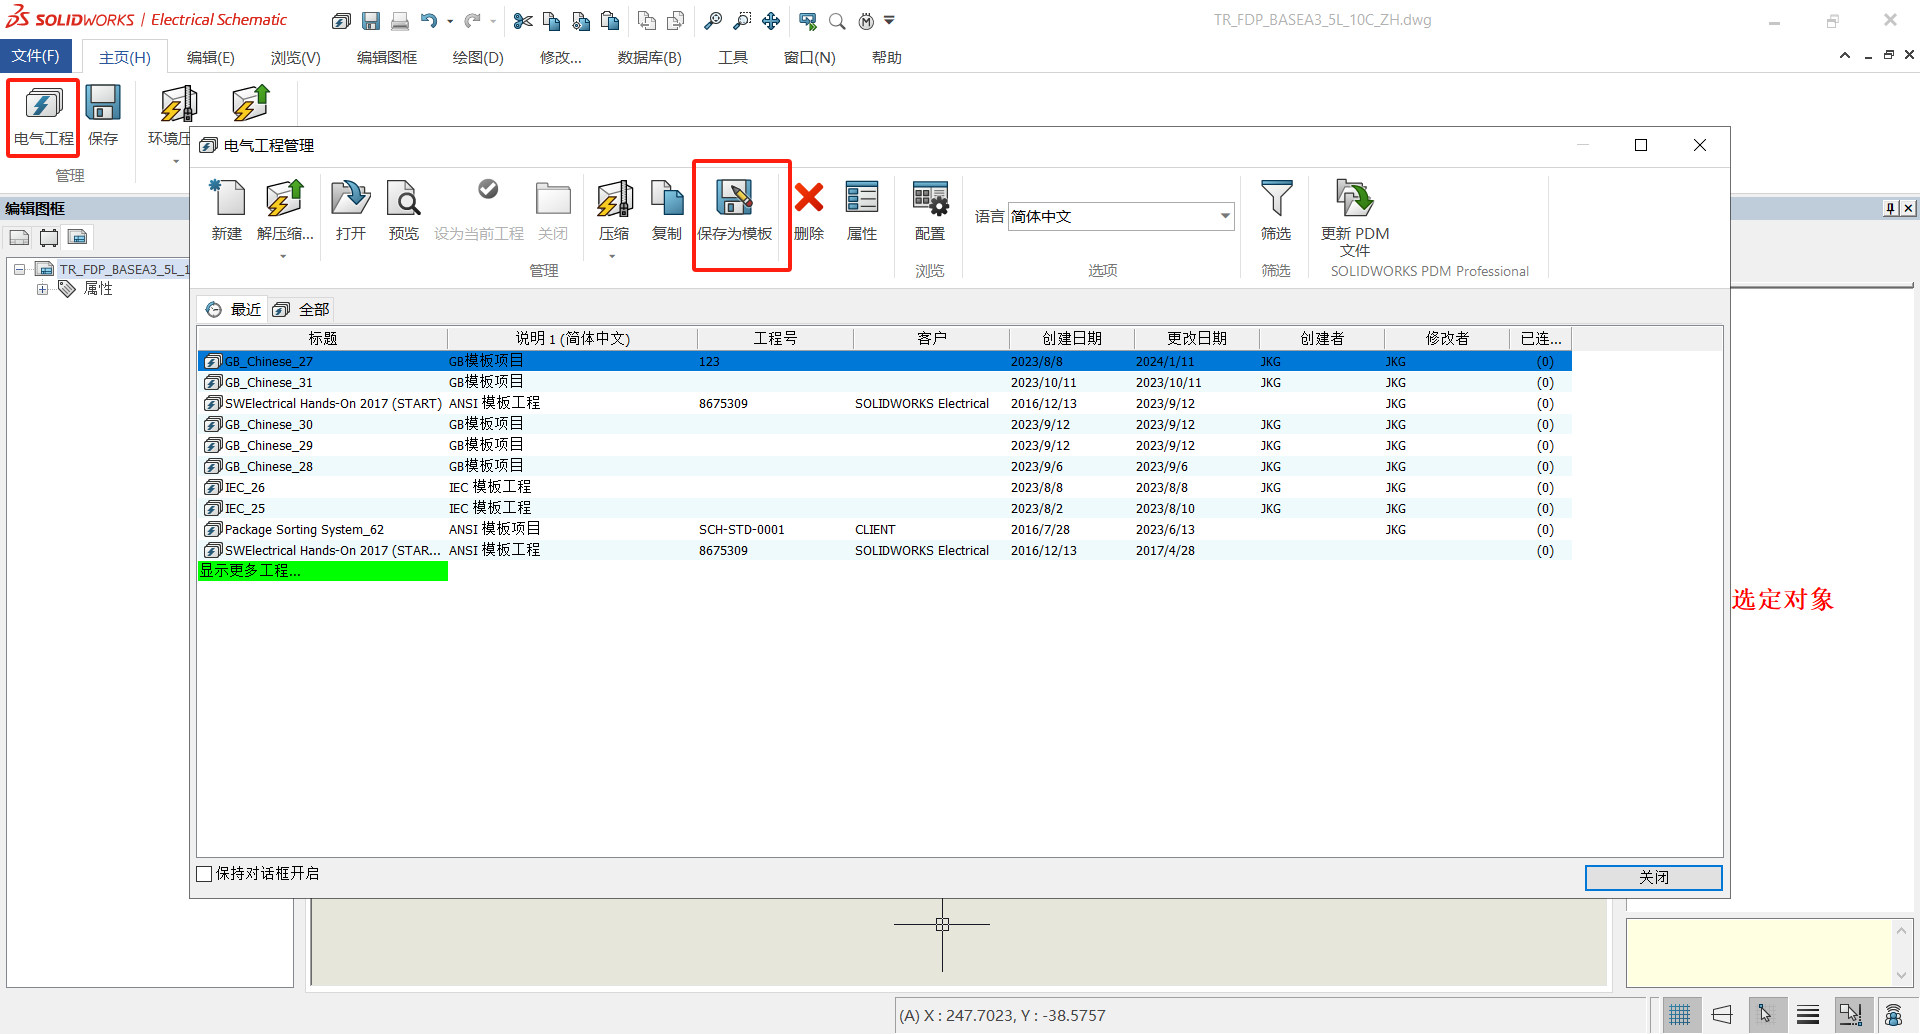Select the Package Sorting System_62 project

coord(885,530)
